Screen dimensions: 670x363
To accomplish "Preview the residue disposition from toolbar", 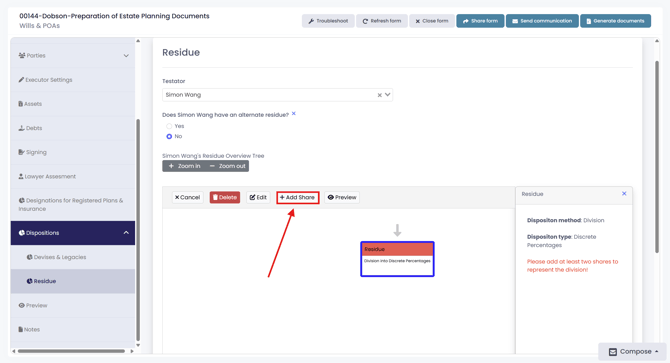I will [342, 197].
